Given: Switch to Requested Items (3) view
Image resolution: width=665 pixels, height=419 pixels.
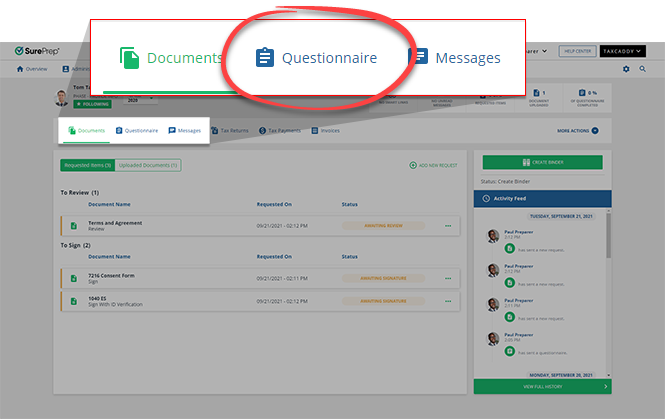Looking at the screenshot, I should tap(87, 165).
